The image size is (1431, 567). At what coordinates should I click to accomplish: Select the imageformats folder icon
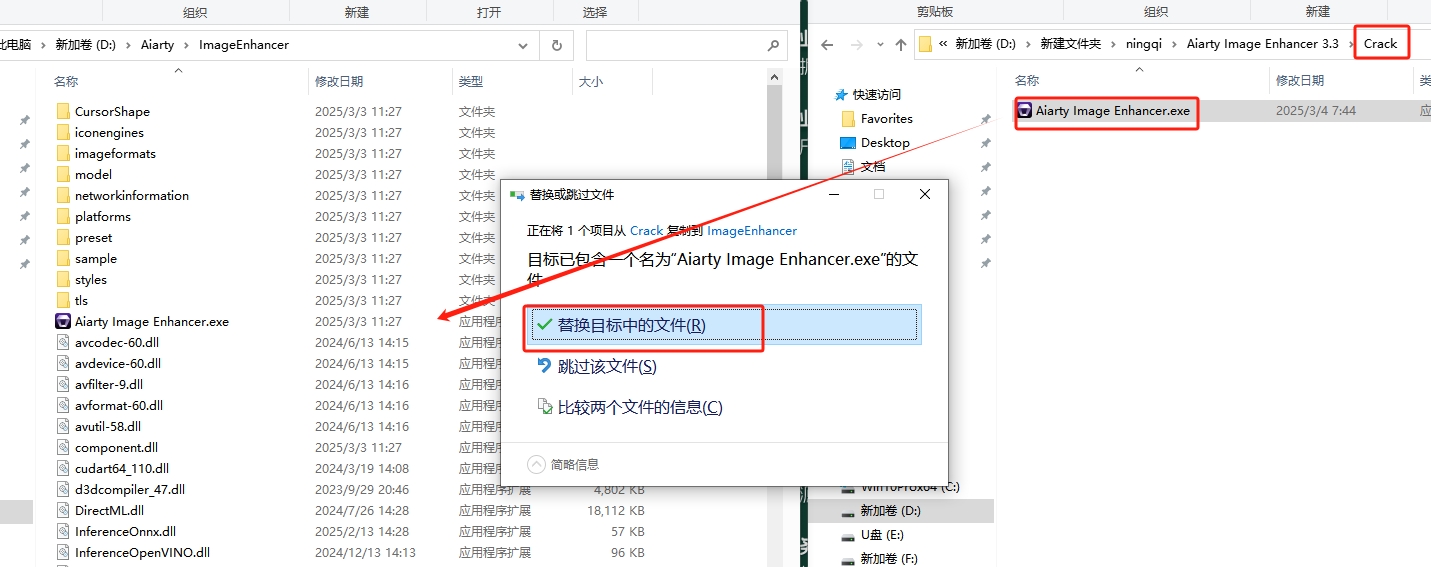click(x=63, y=153)
